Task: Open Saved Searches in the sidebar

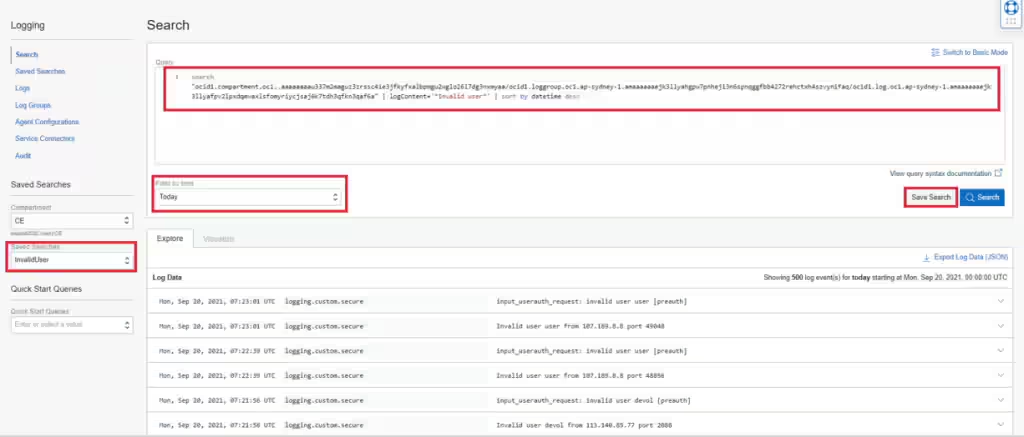Action: coord(41,72)
